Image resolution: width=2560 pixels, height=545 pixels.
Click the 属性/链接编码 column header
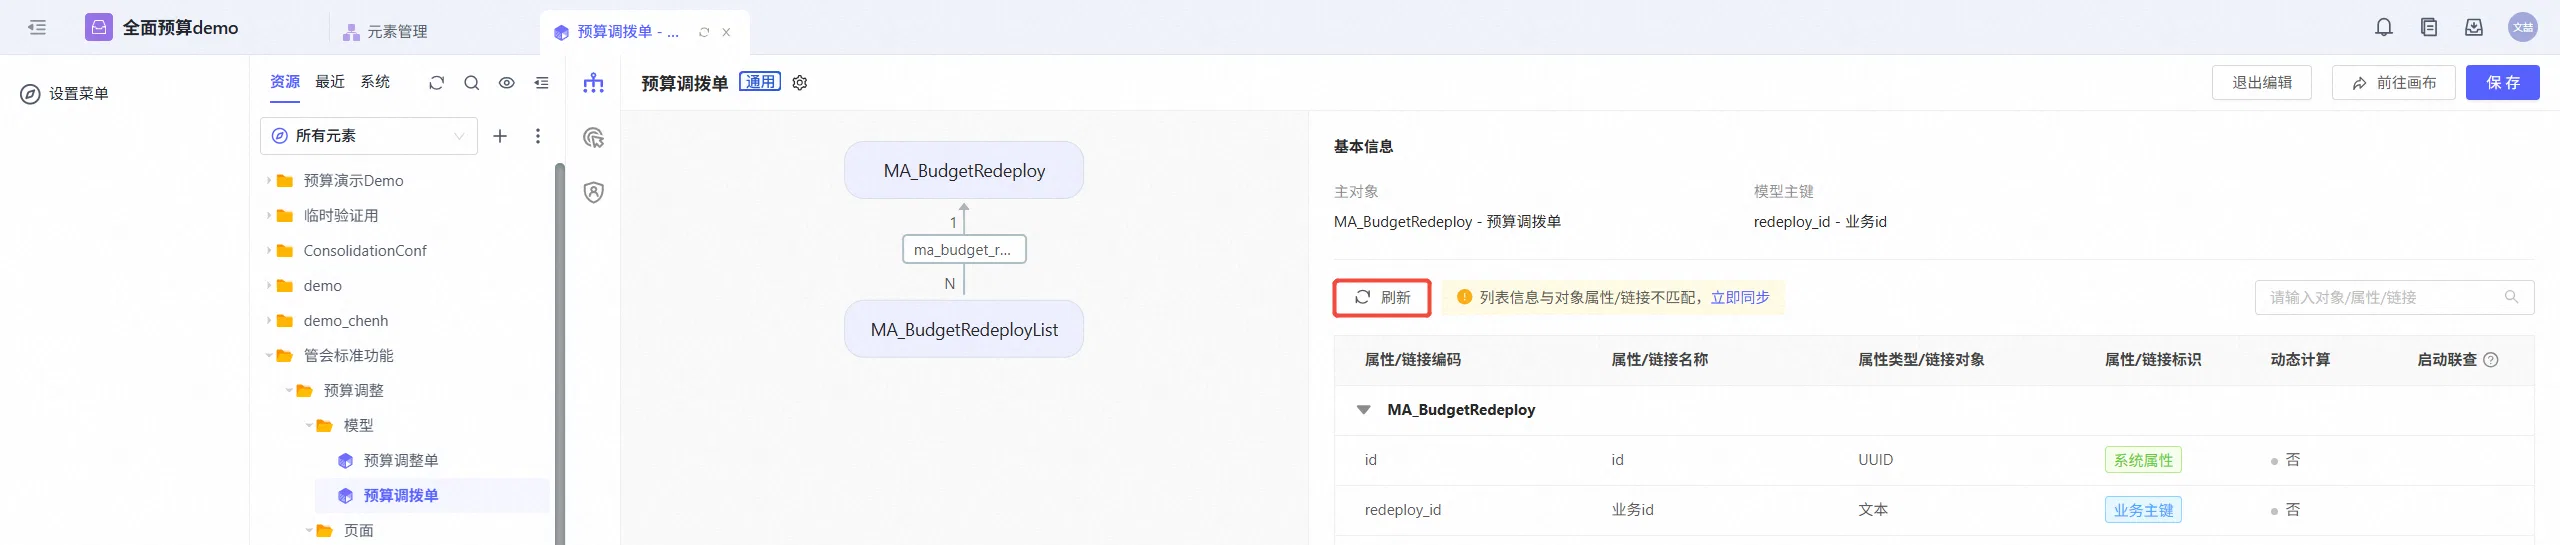1412,360
